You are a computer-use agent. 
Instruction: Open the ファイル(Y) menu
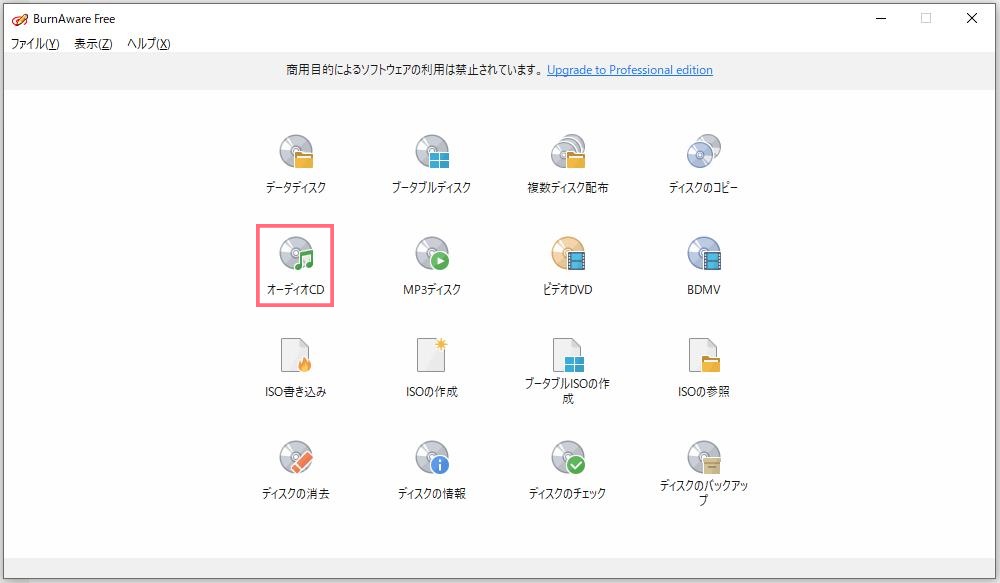(35, 44)
